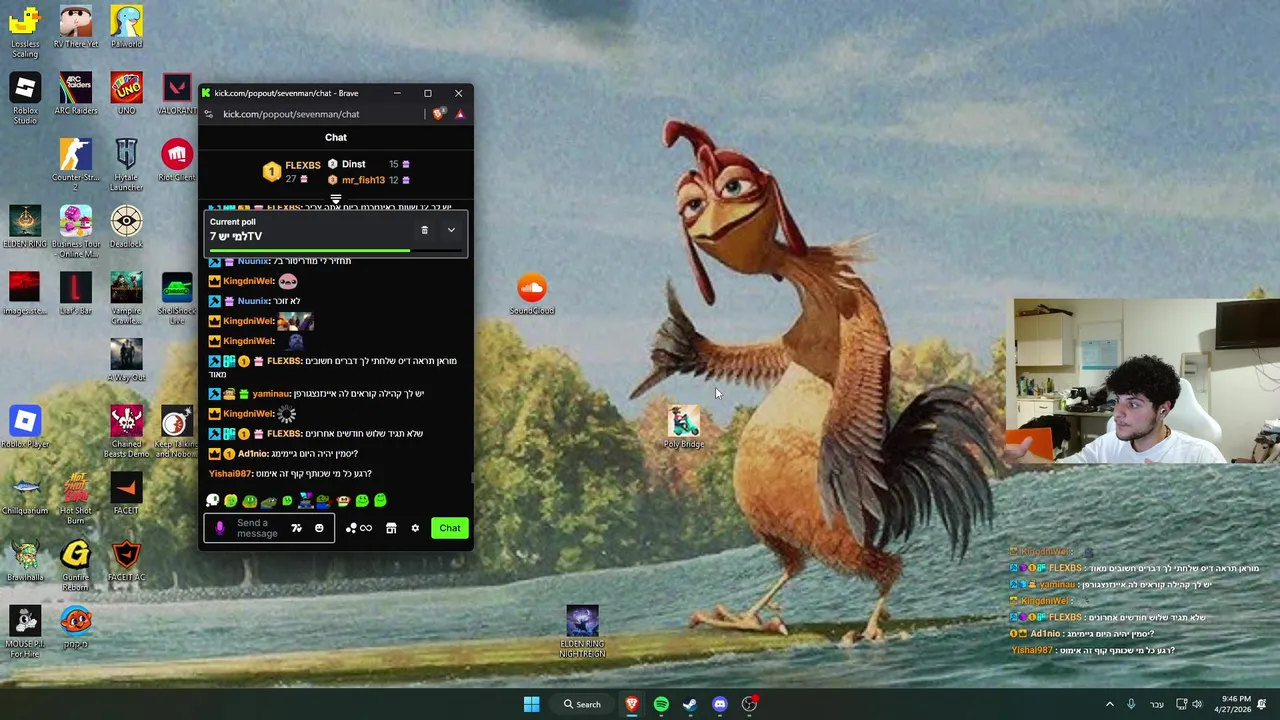Open Steam from the taskbar
The width and height of the screenshot is (1280, 720).
click(x=690, y=704)
